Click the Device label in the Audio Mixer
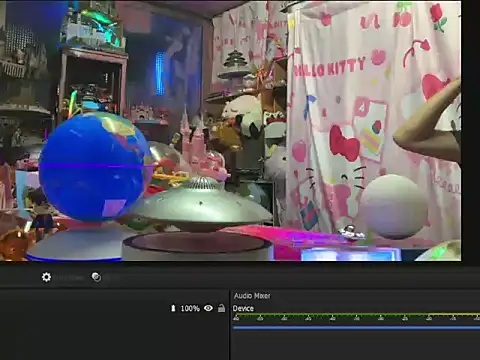Image resolution: width=480 pixels, height=360 pixels. coord(243,308)
